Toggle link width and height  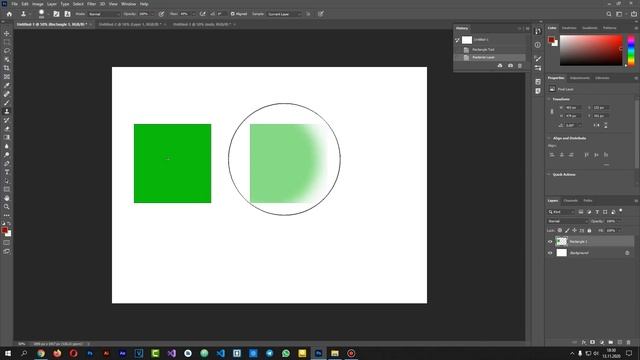click(x=552, y=111)
